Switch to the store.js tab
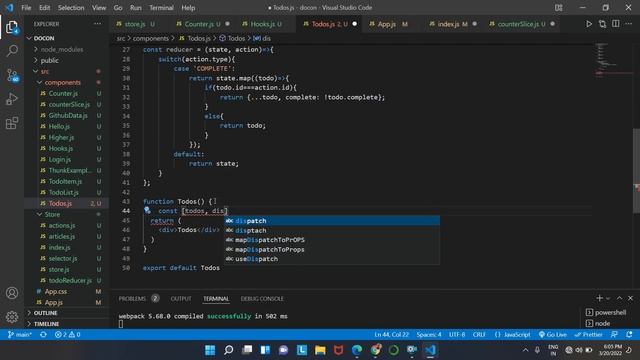This screenshot has width=640, height=360. [136, 24]
